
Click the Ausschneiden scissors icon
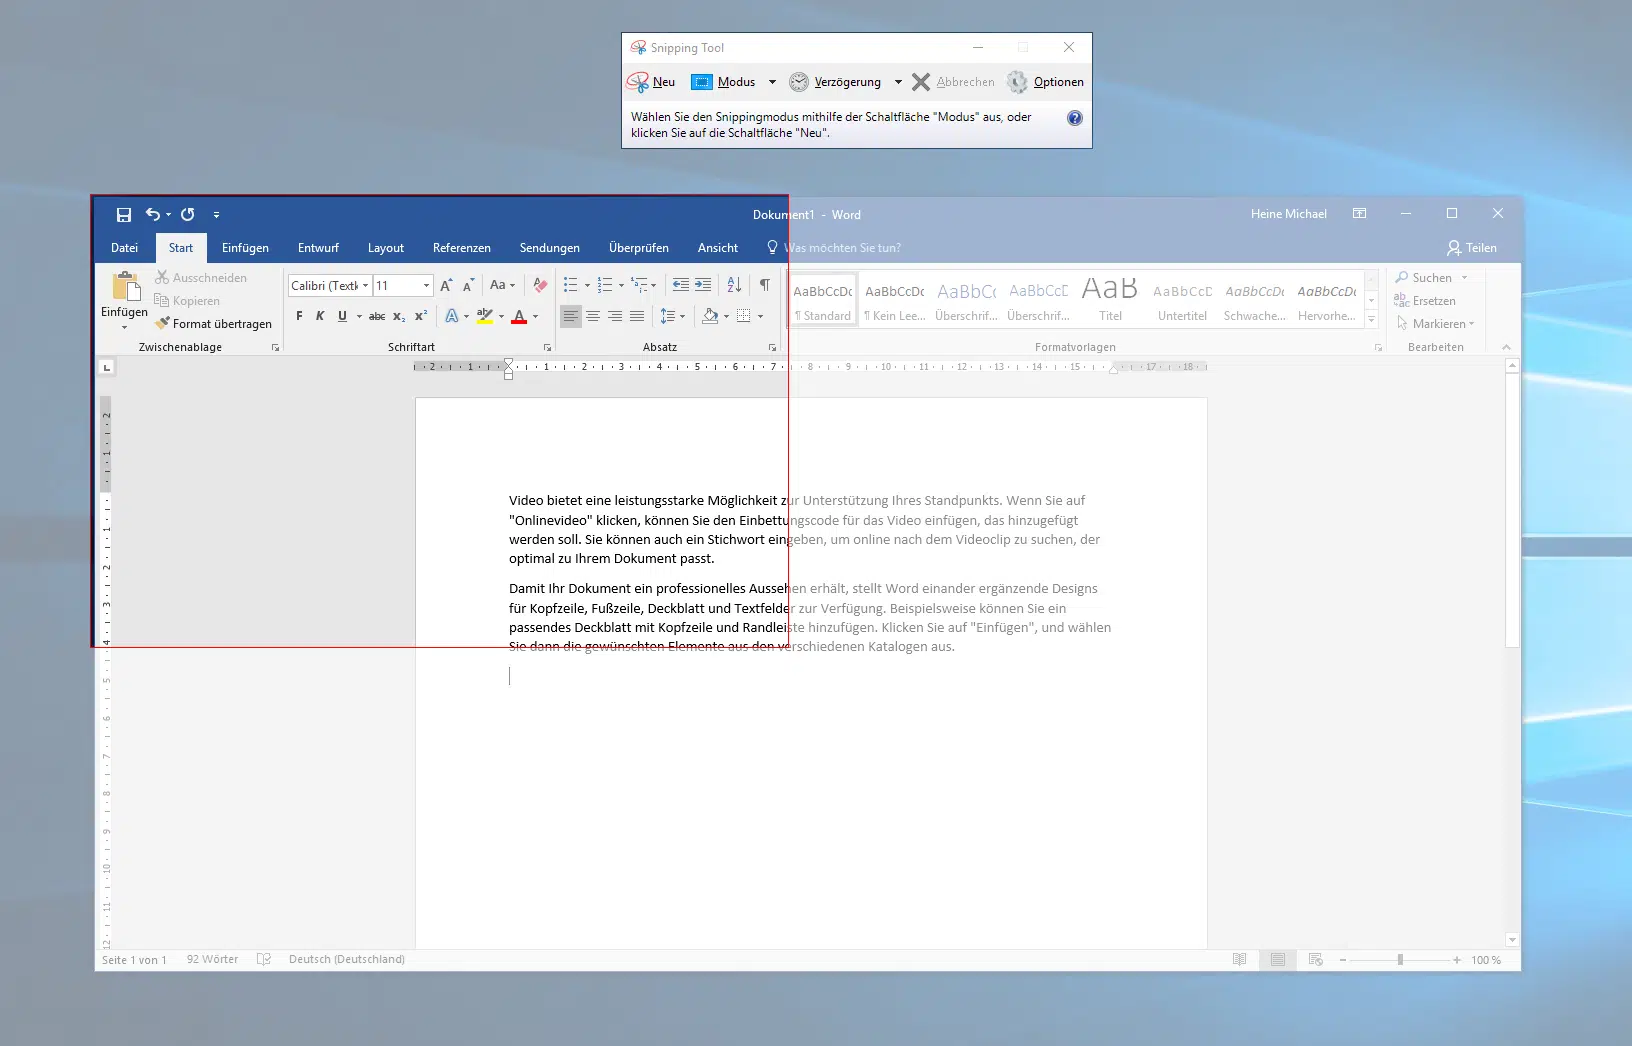(x=162, y=277)
